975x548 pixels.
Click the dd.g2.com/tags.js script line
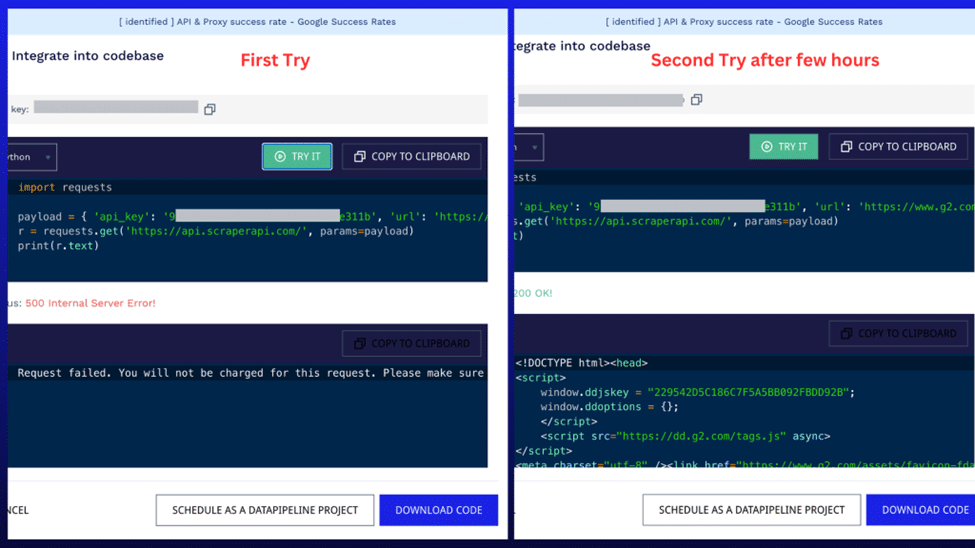(685, 437)
